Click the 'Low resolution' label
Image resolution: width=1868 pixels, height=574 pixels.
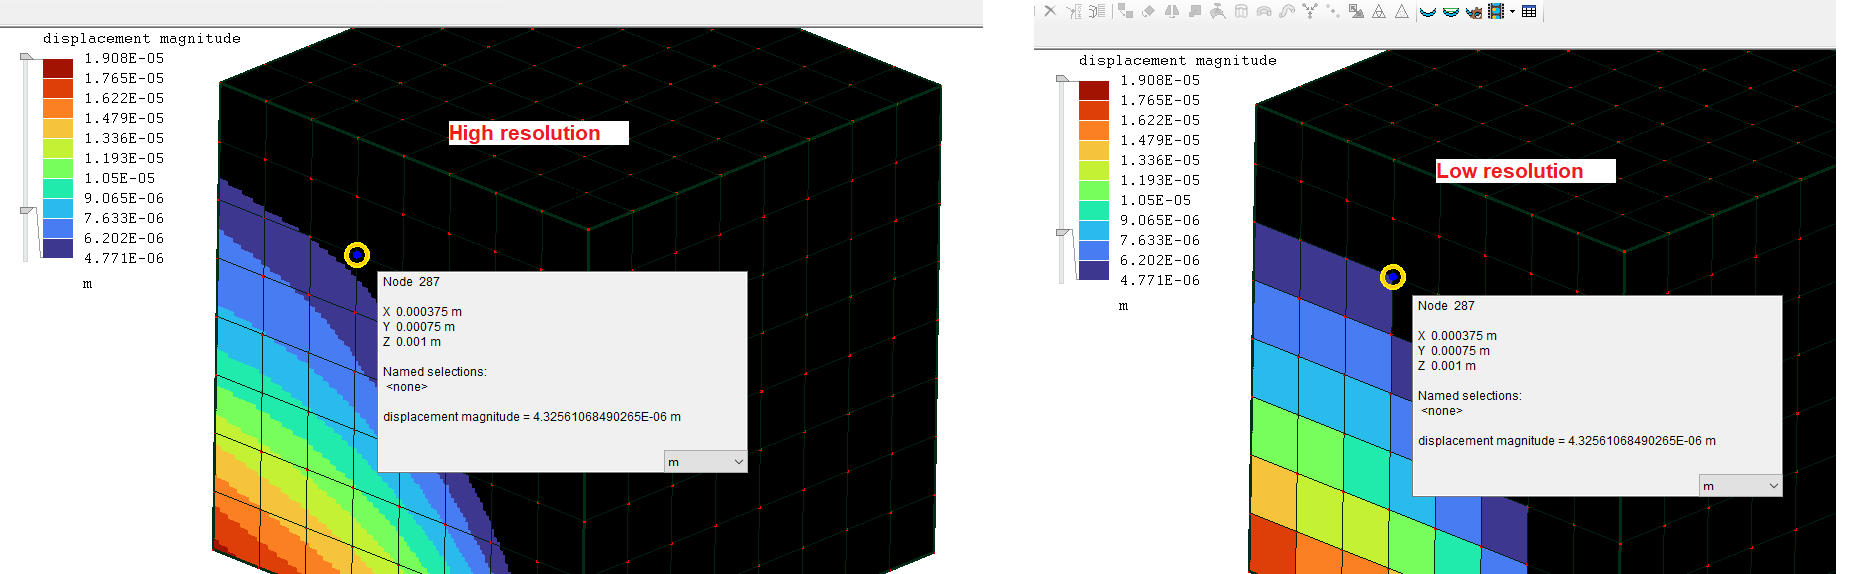tap(1510, 171)
